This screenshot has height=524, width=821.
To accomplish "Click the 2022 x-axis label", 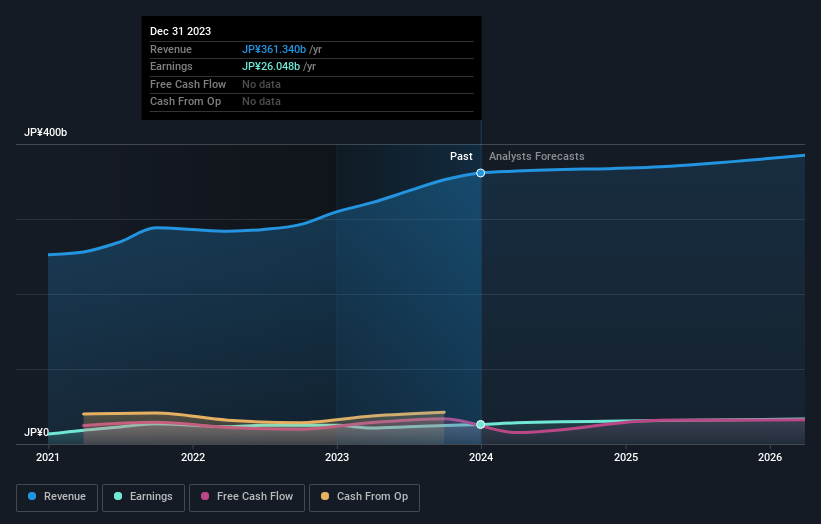I will click(193, 457).
